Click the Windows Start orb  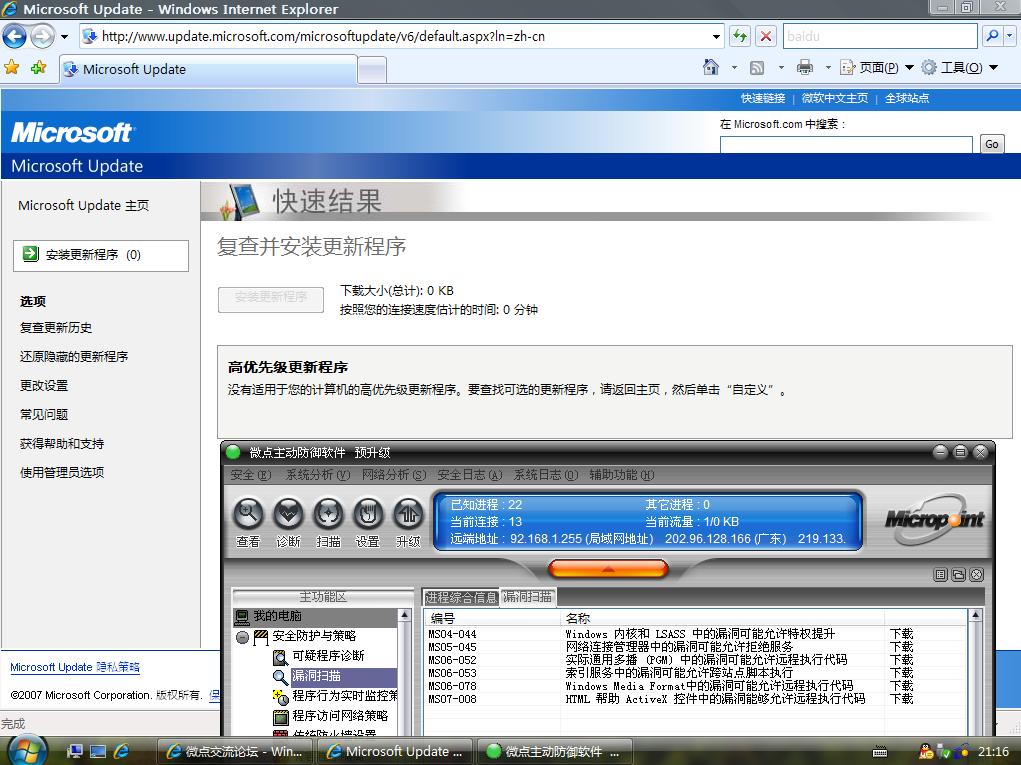point(27,751)
